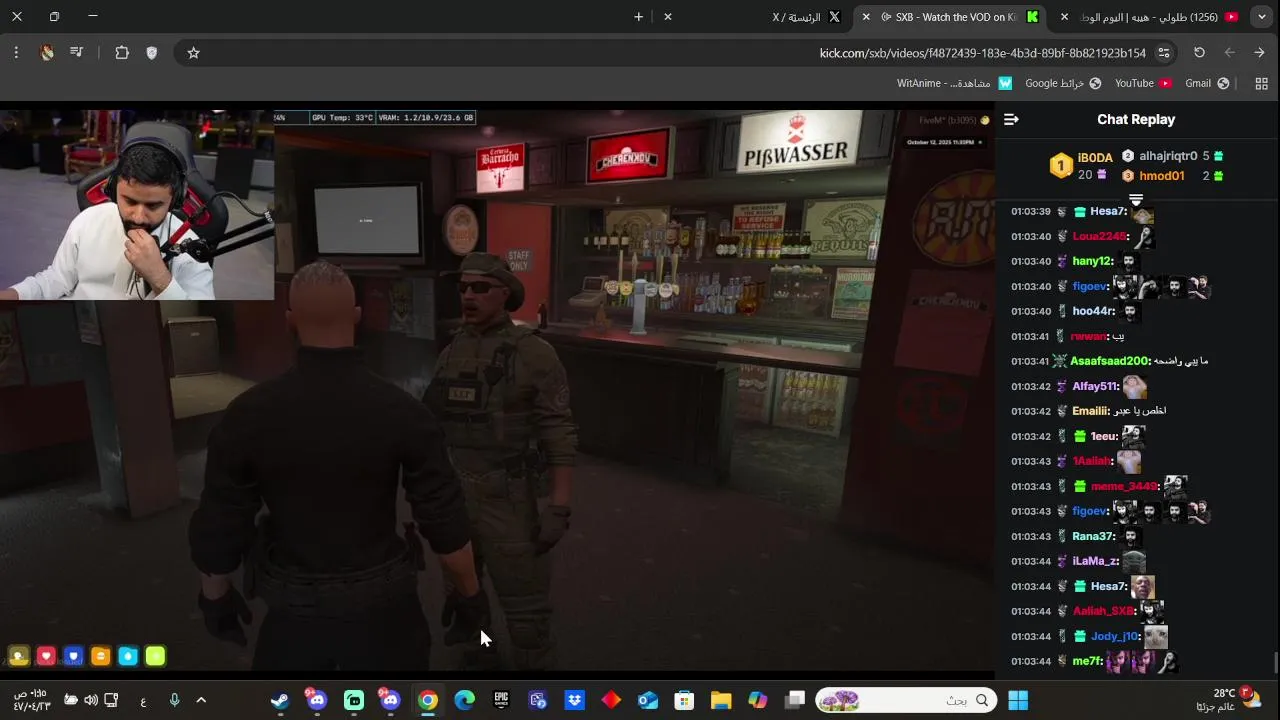Screen dimensions: 1280x720
Task: Expand the gifters leaderboard handle
Action: tap(1136, 198)
